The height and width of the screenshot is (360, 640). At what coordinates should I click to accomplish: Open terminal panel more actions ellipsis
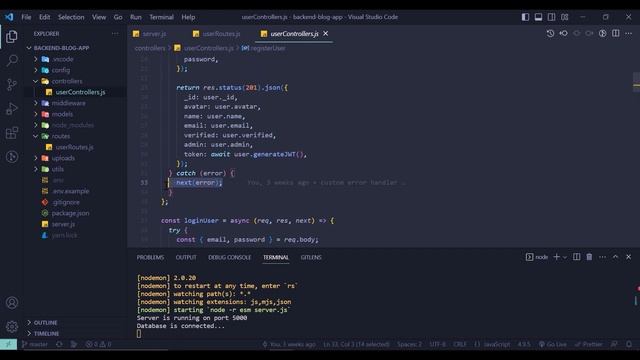(602, 257)
